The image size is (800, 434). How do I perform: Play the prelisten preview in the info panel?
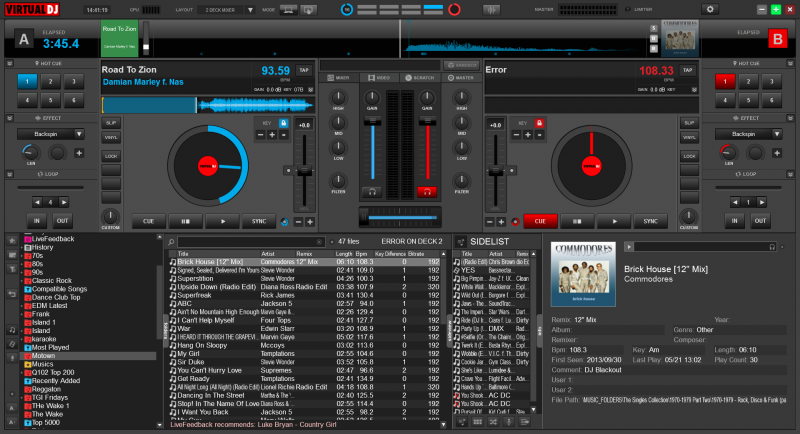(x=629, y=247)
